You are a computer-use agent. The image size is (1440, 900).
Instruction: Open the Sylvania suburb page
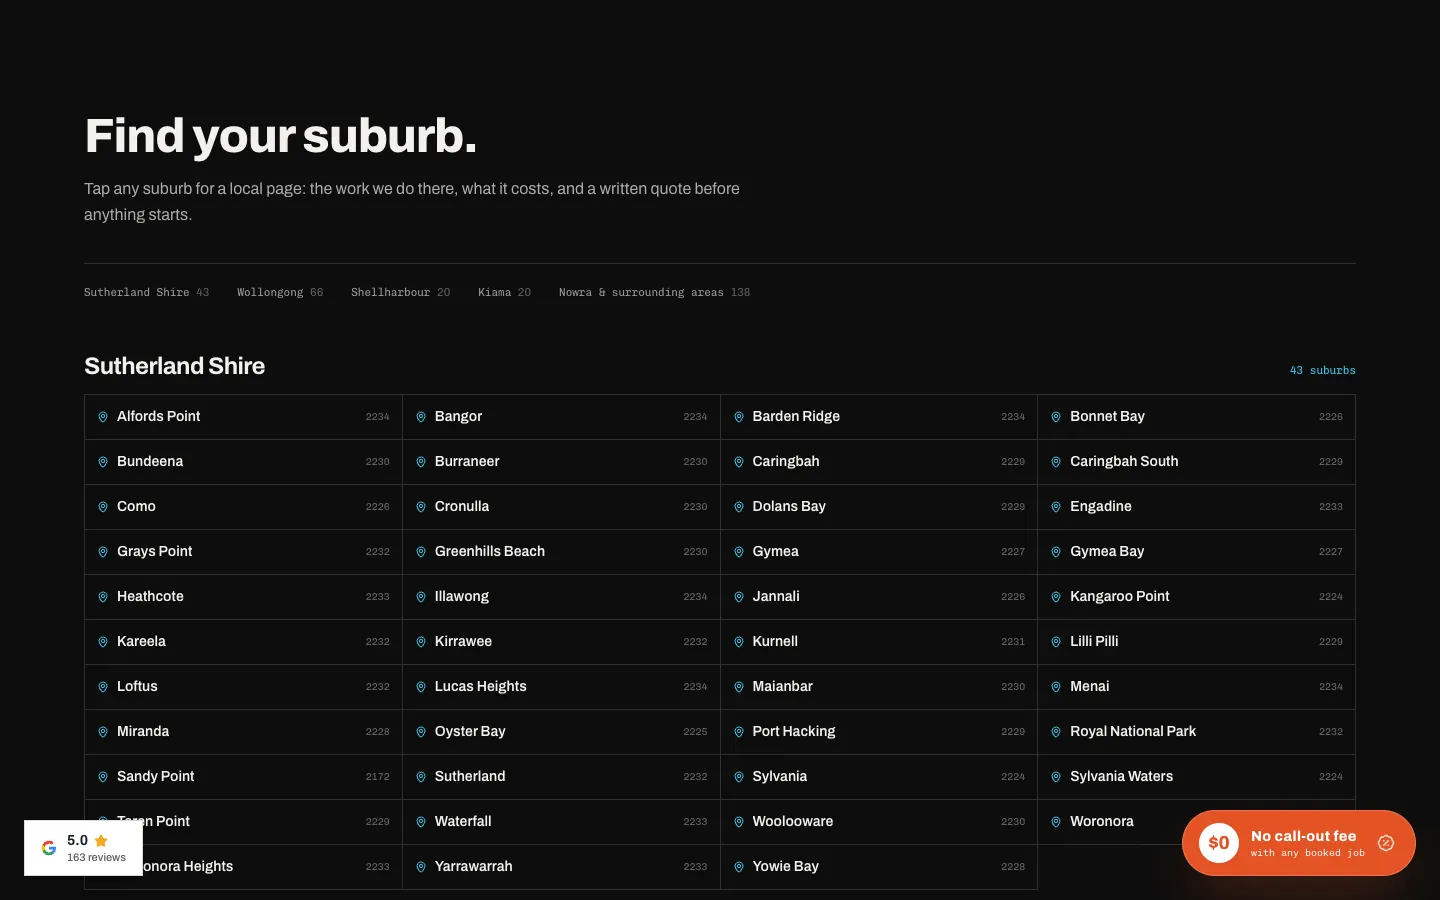879,777
